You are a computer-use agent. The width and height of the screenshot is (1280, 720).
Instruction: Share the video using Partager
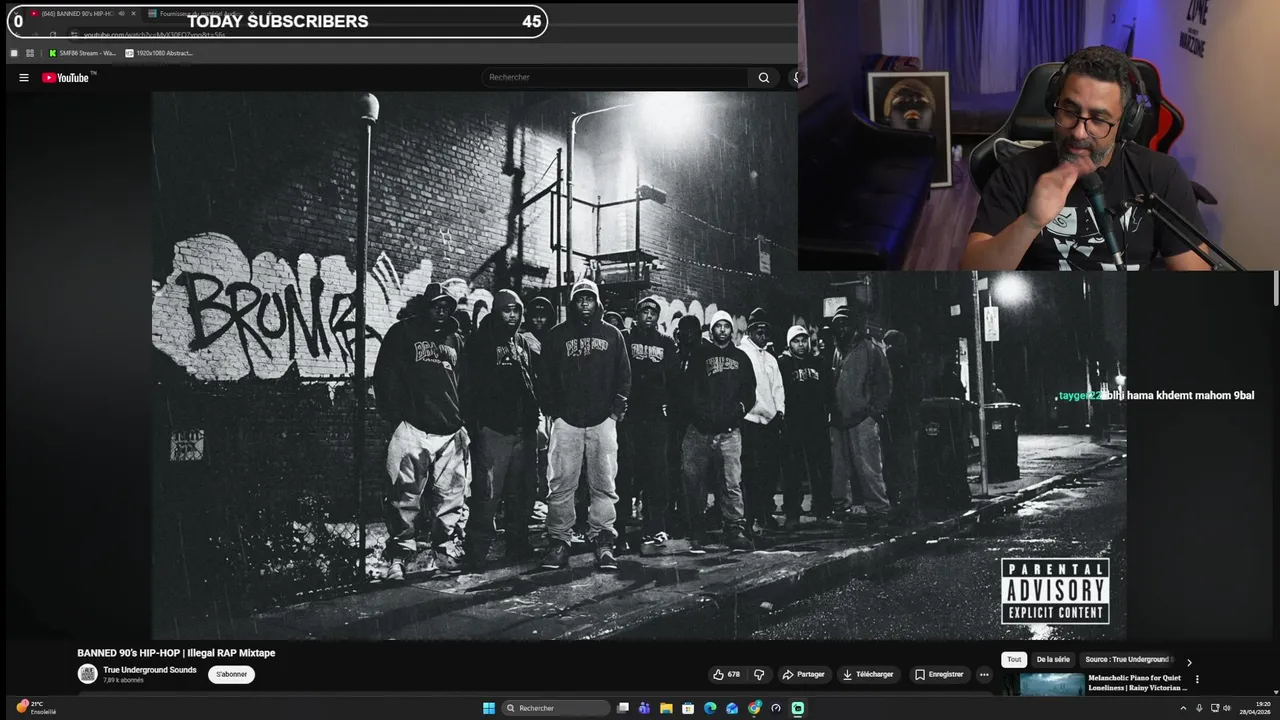point(803,674)
